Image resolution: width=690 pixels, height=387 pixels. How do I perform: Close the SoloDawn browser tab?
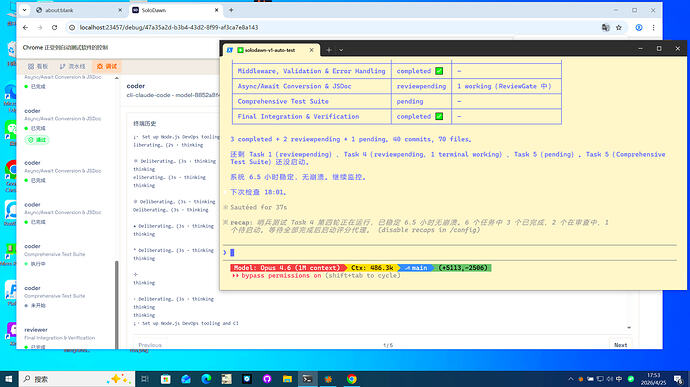pyautogui.click(x=217, y=10)
